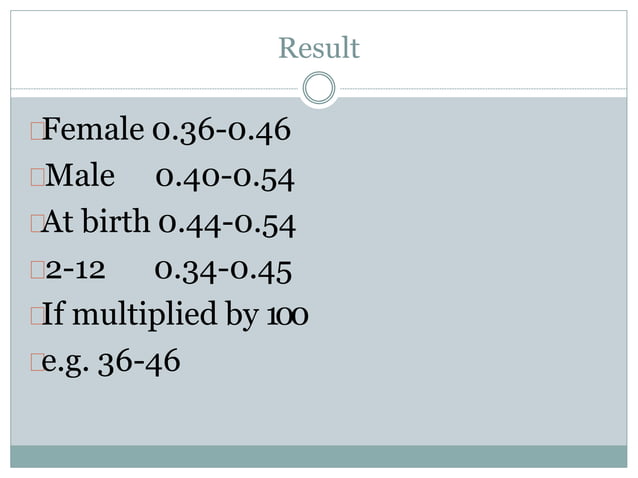Click the bullet marker before Male
Viewport: 638px width, 478px height.
(37, 177)
